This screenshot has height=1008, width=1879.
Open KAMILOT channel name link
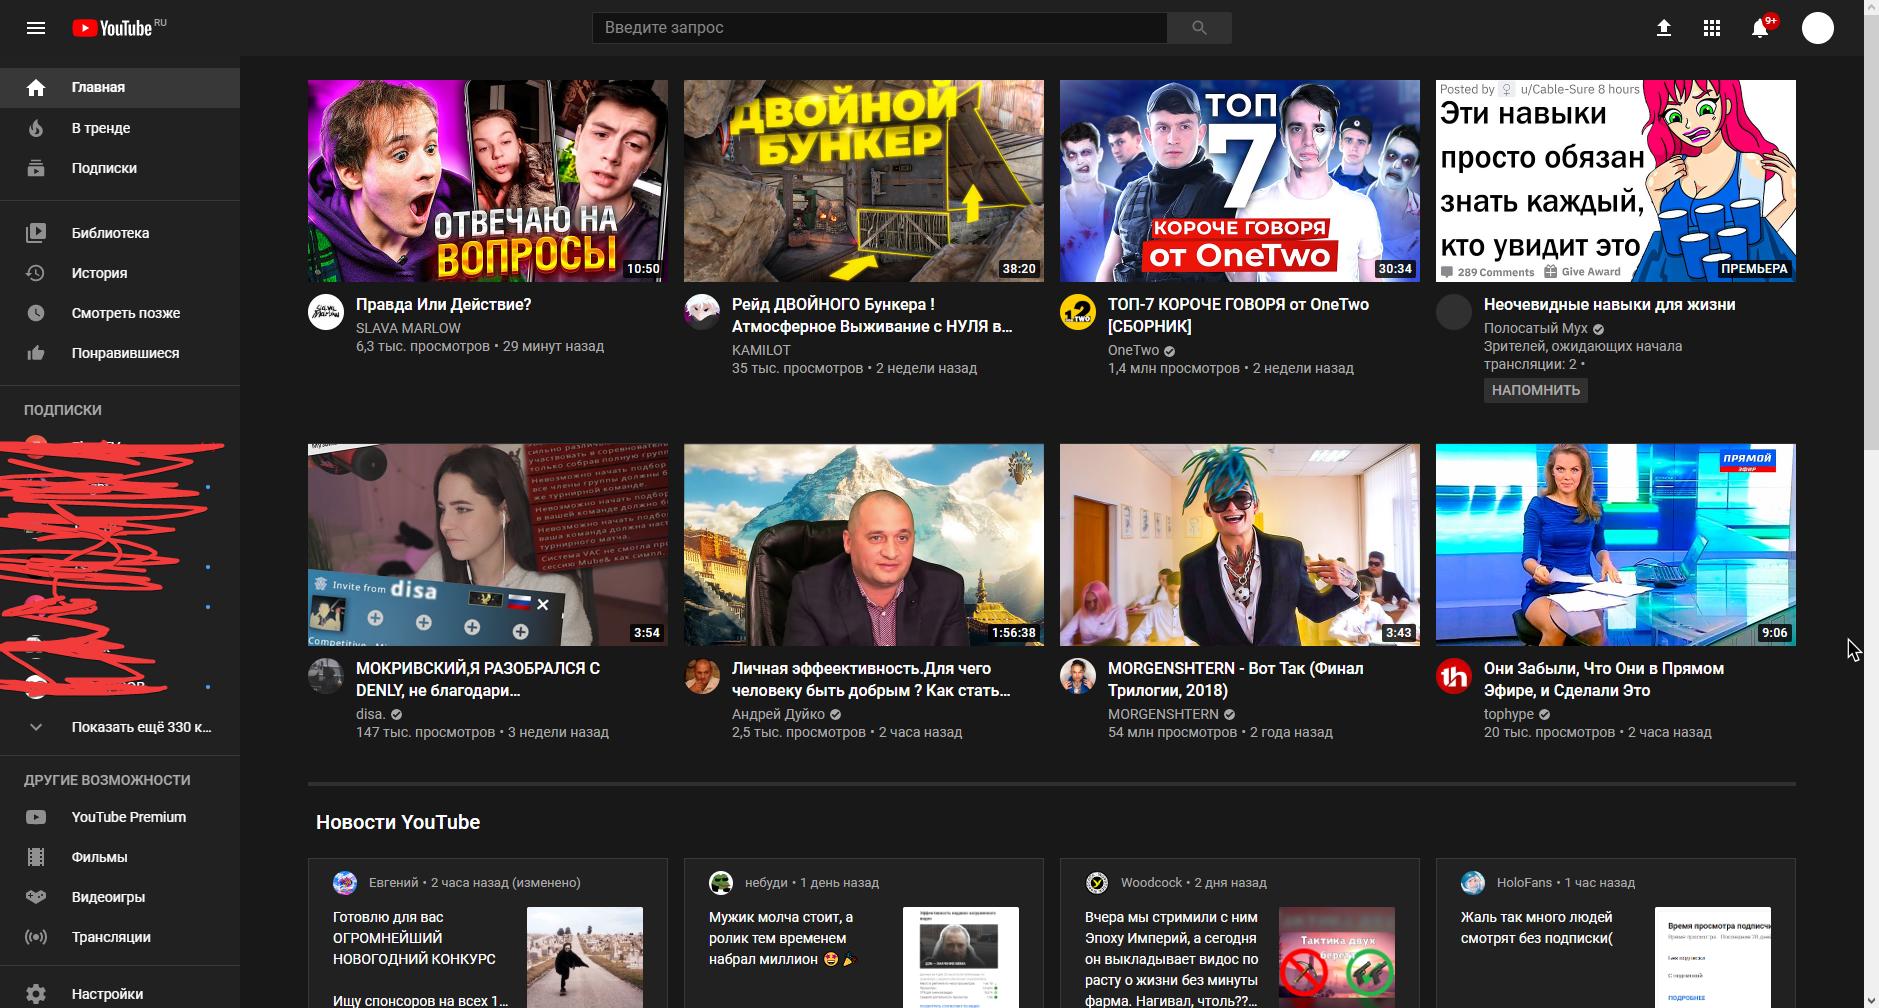tap(761, 350)
